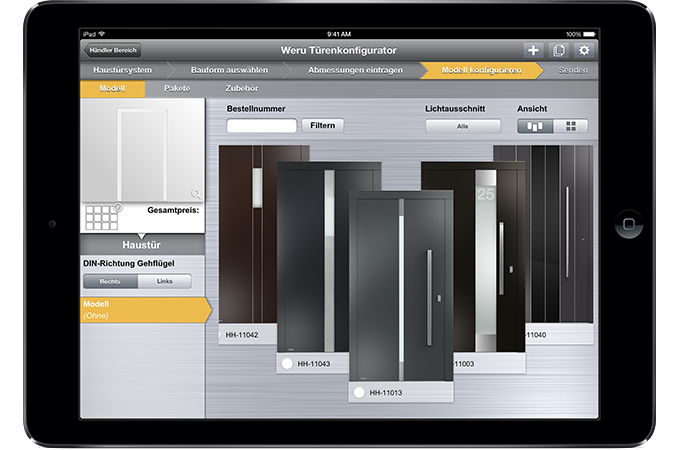
Task: Select the Modell tab
Action: tap(112, 88)
